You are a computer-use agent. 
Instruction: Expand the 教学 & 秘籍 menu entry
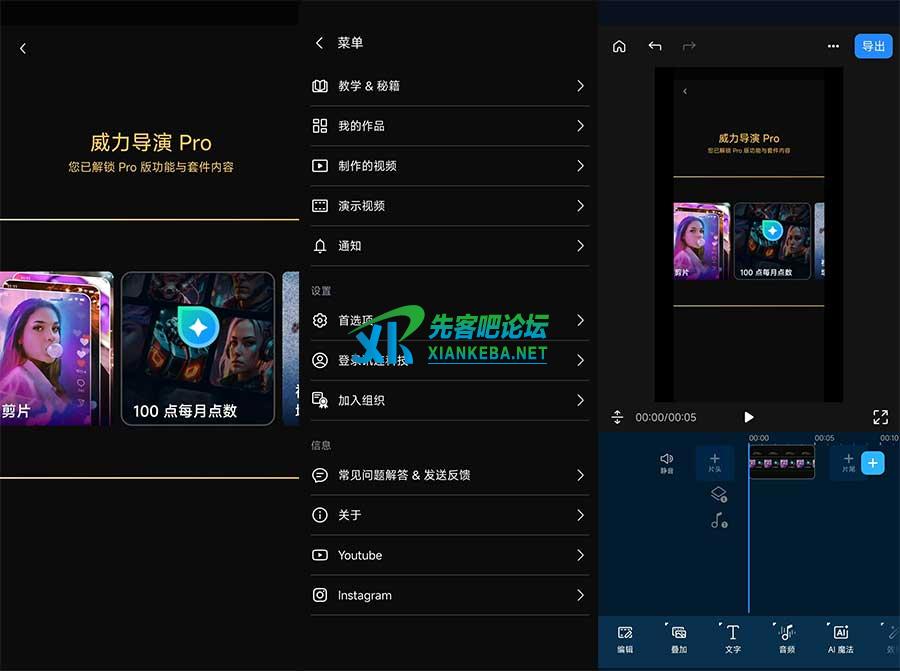pyautogui.click(x=449, y=86)
